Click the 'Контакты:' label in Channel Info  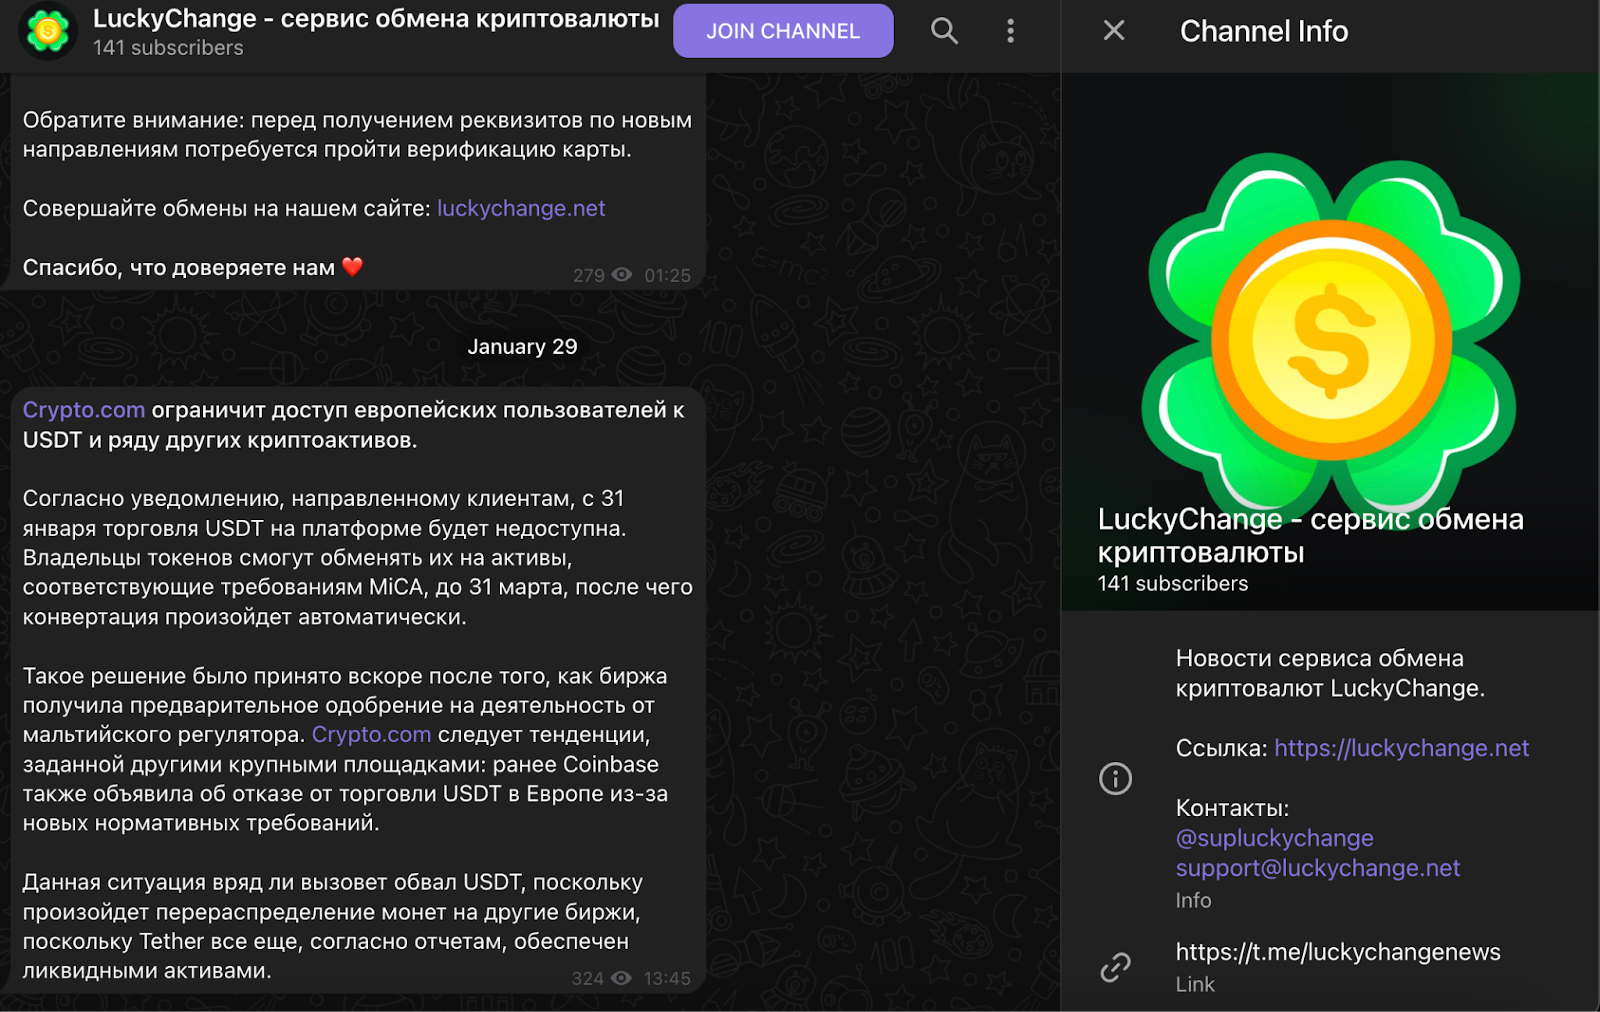click(x=1232, y=808)
